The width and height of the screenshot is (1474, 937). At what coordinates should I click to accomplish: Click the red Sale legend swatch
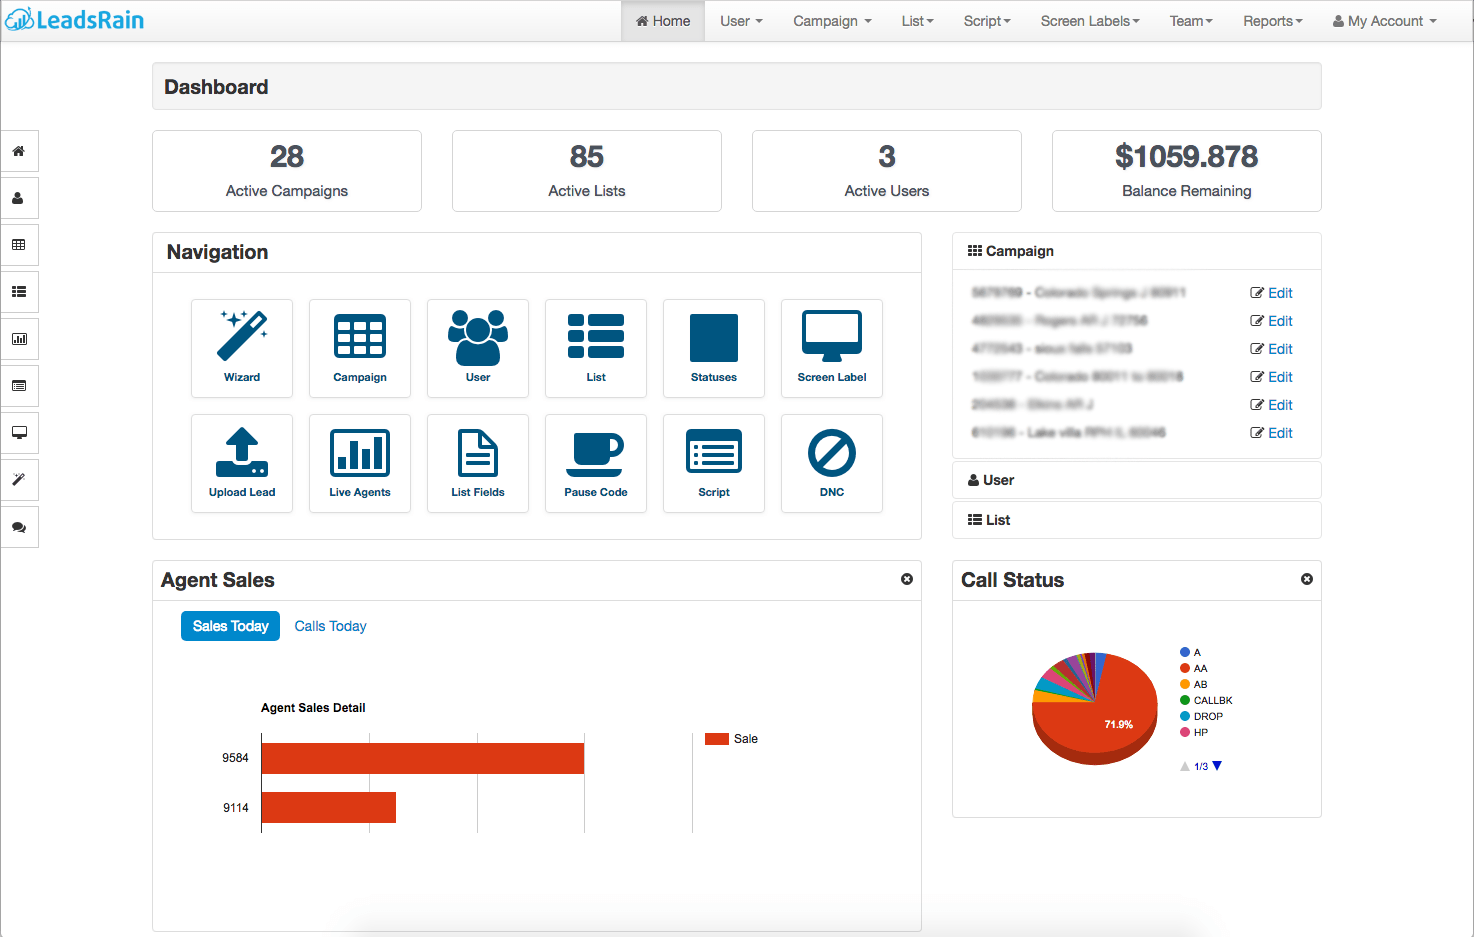716,739
